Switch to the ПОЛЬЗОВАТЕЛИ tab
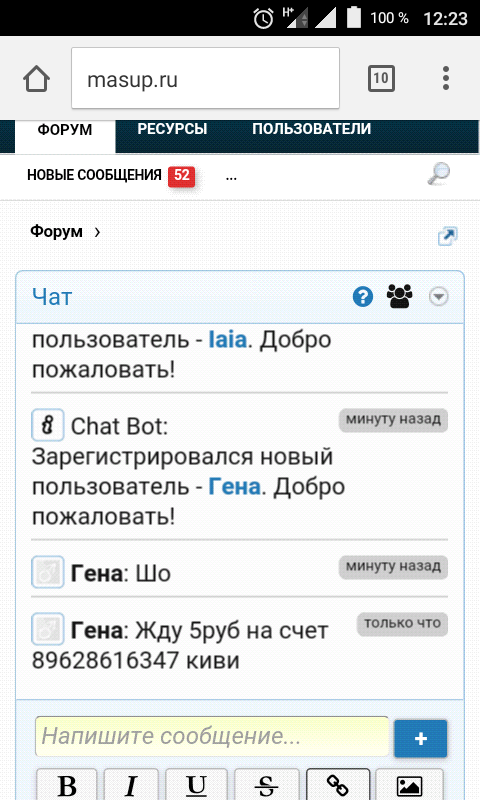The width and height of the screenshot is (480, 800). (x=311, y=129)
